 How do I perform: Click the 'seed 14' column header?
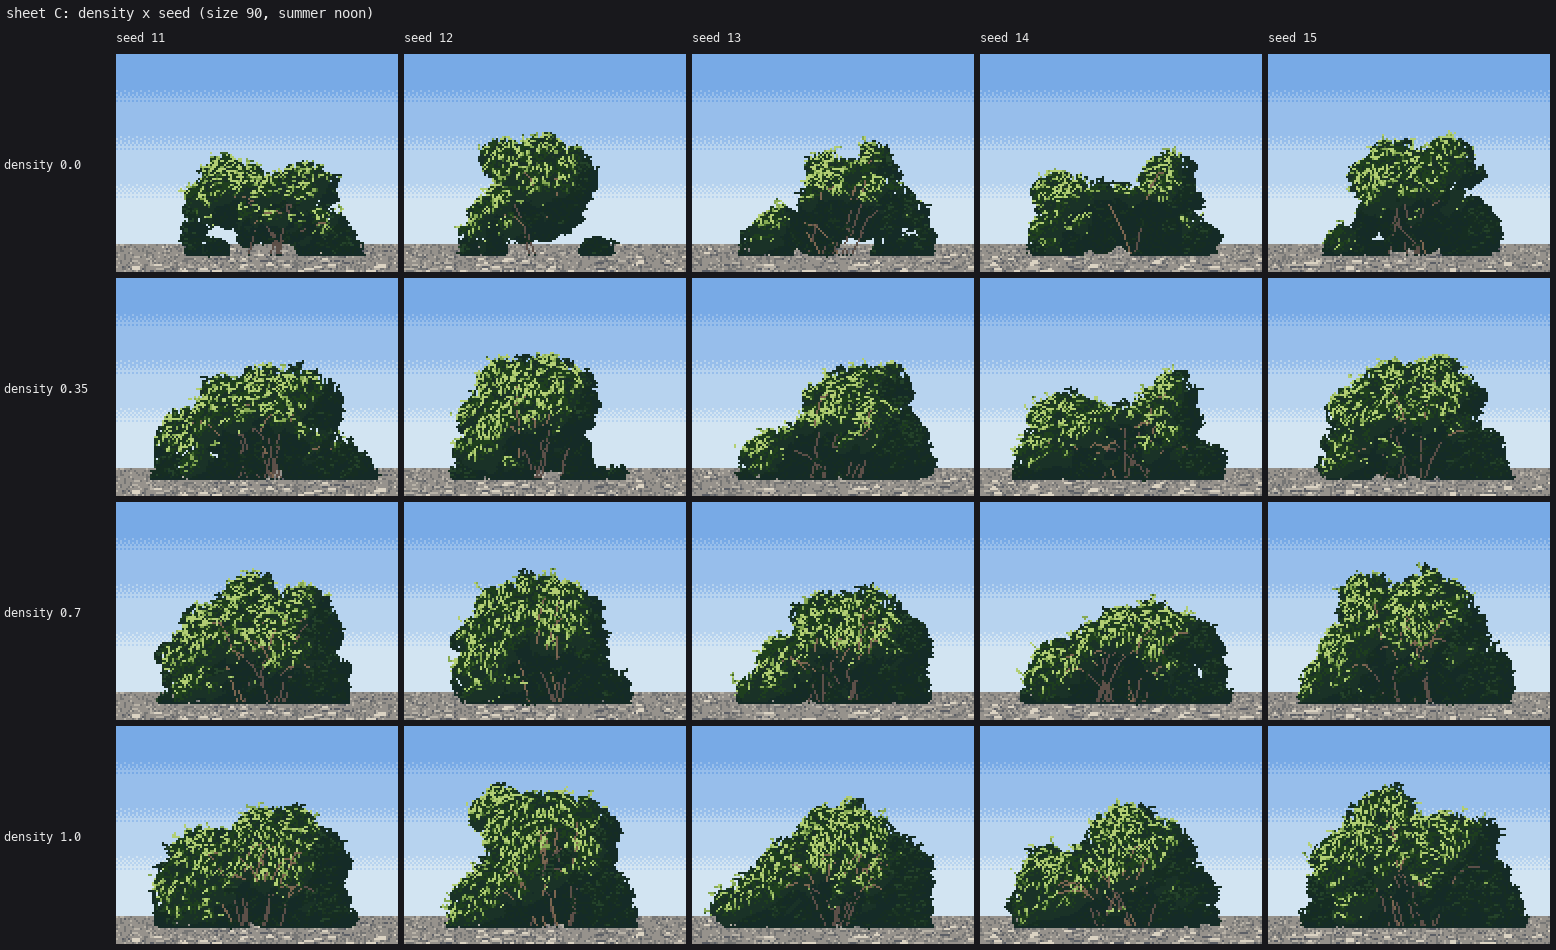click(1005, 38)
